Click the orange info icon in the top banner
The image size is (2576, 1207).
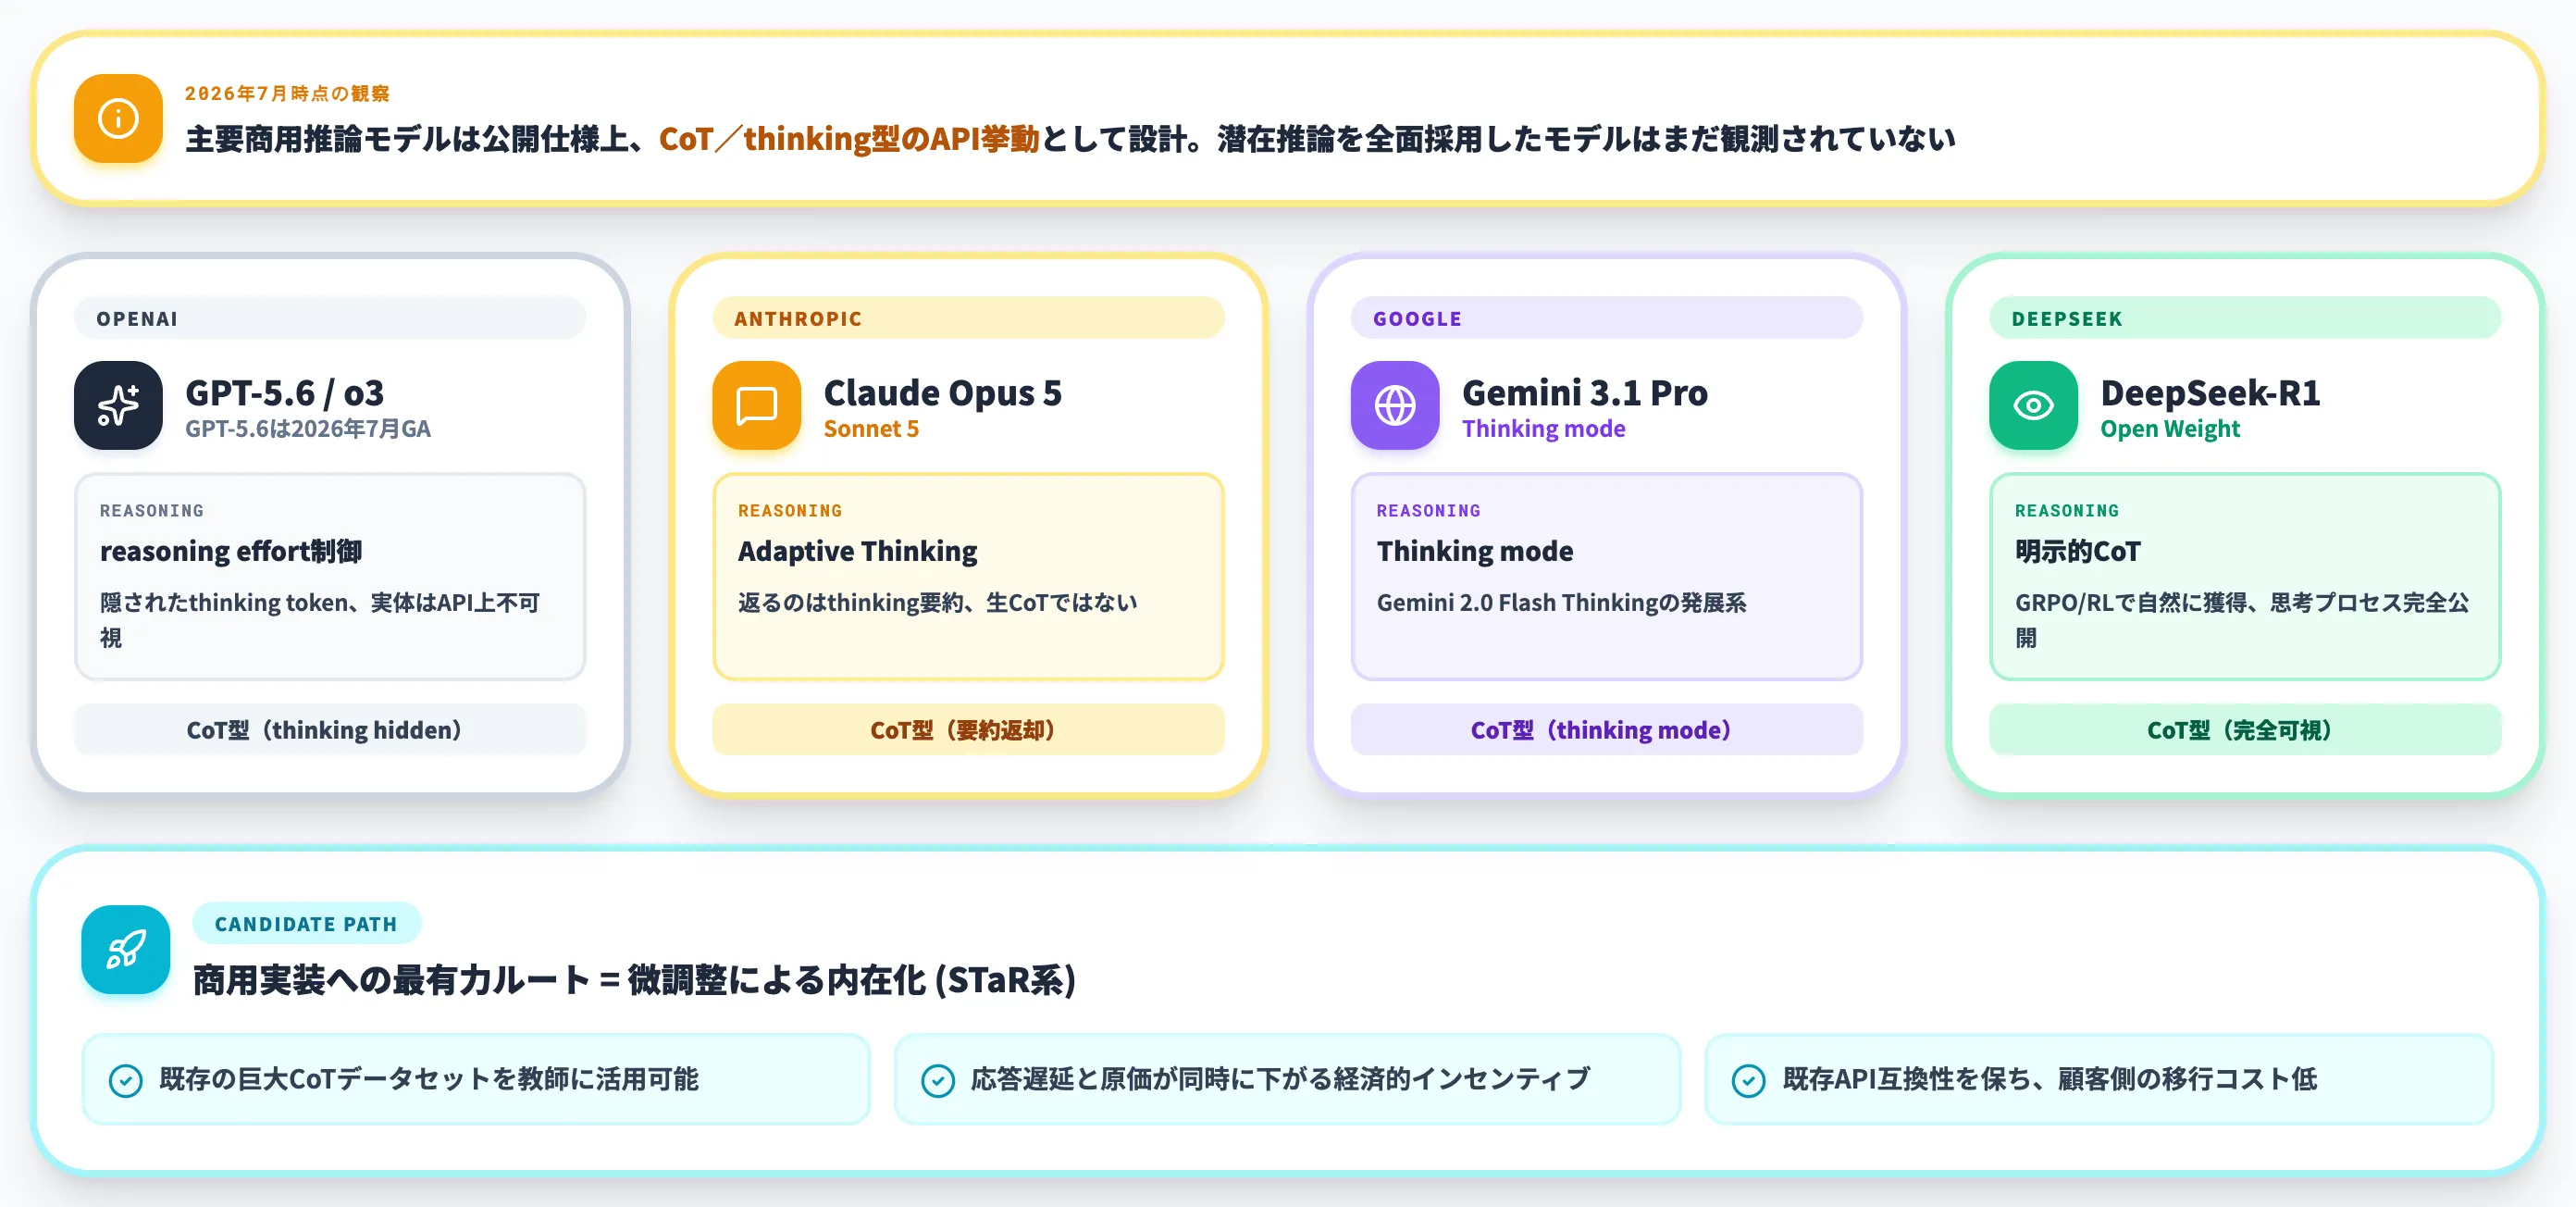click(118, 119)
